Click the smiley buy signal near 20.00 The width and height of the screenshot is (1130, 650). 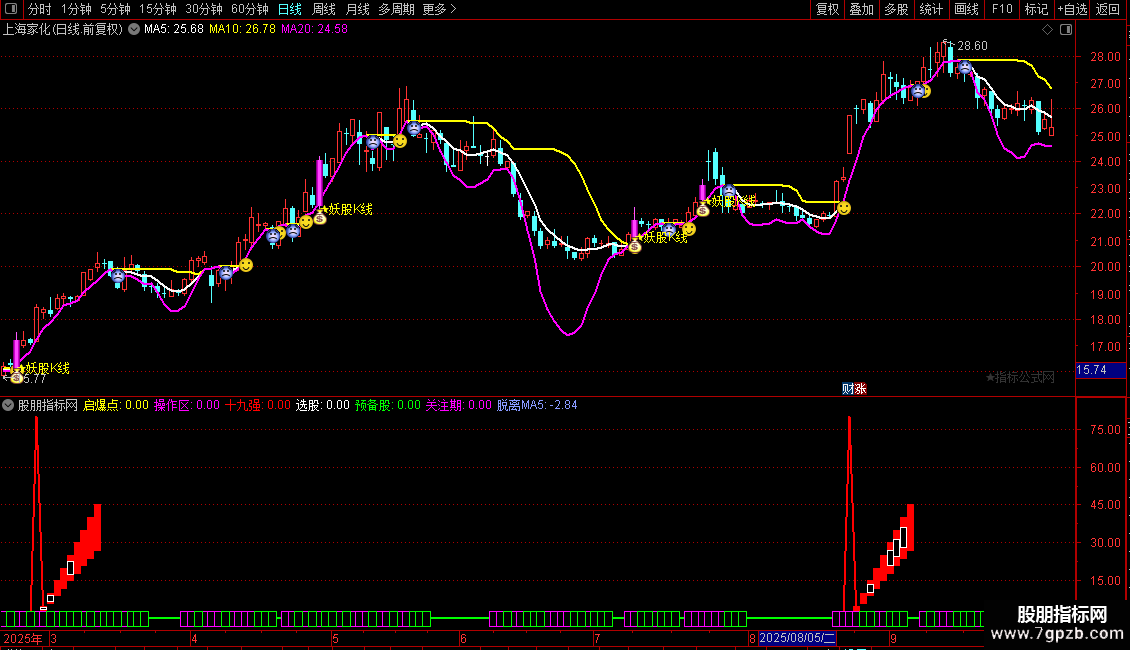[x=246, y=265]
